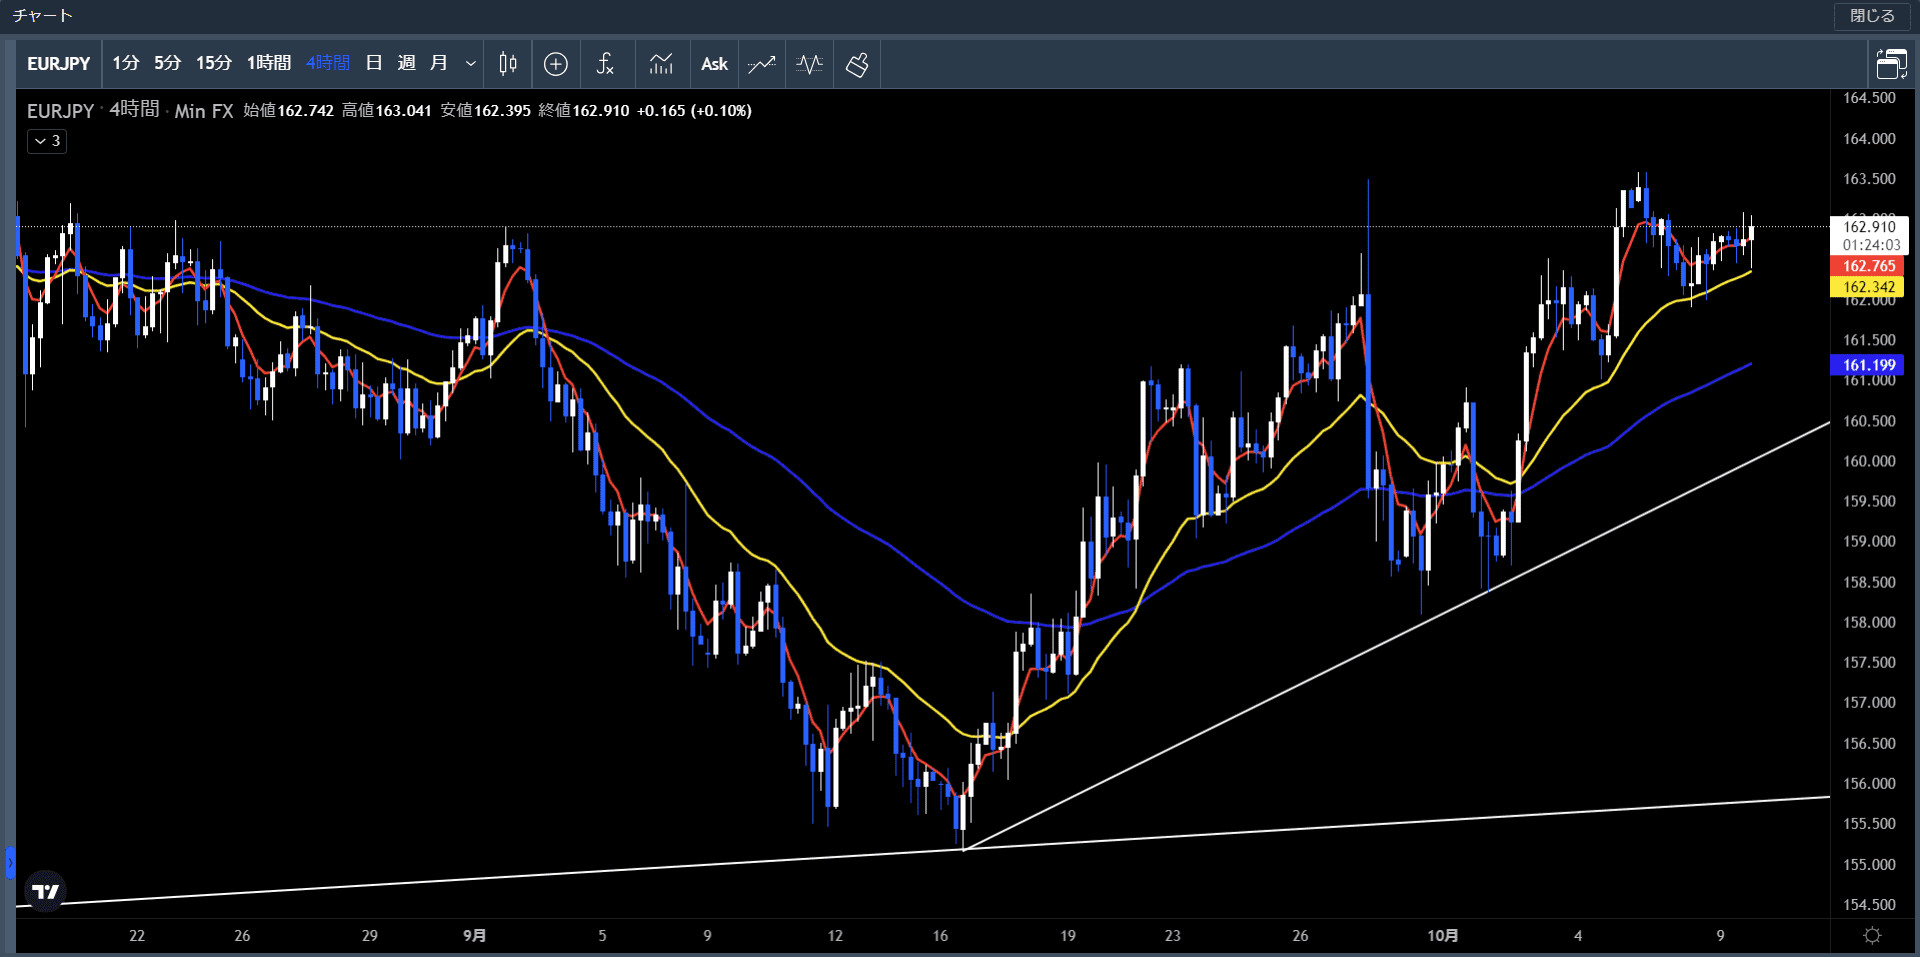Click the 01:24:03 bar countdown timer

point(1871,245)
